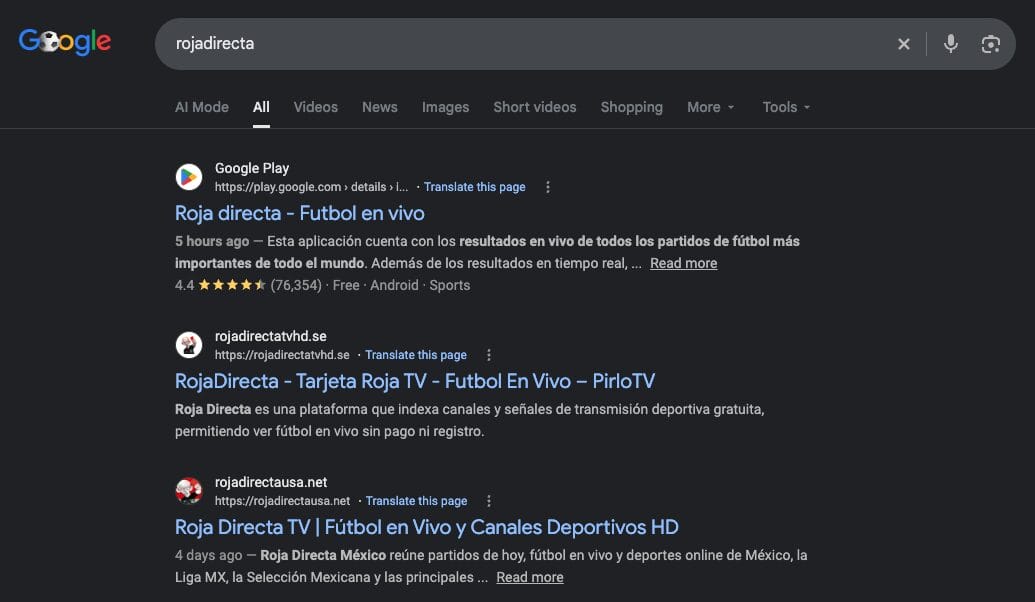The width and height of the screenshot is (1035, 602).
Task: Clear the search box with the X icon
Action: click(904, 44)
